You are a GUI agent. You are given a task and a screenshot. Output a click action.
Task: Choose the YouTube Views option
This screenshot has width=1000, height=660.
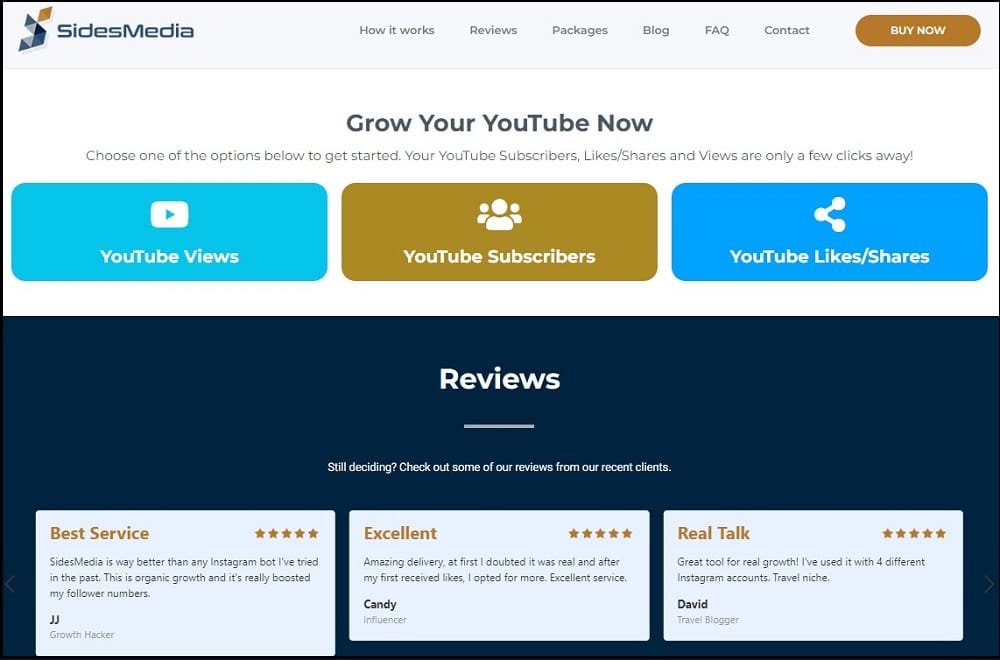pyautogui.click(x=169, y=231)
